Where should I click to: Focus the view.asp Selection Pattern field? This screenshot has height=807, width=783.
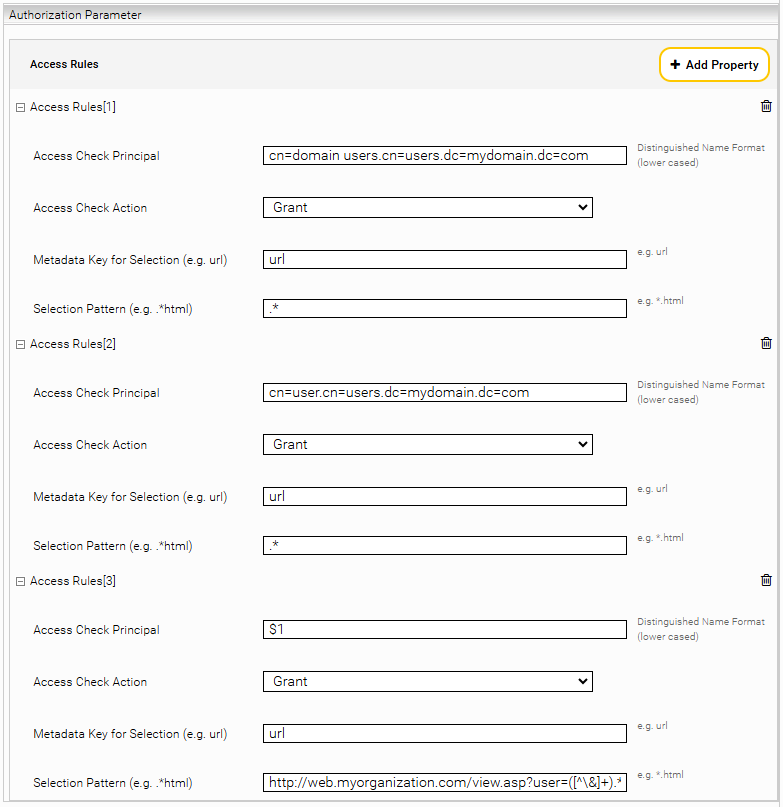point(445,782)
